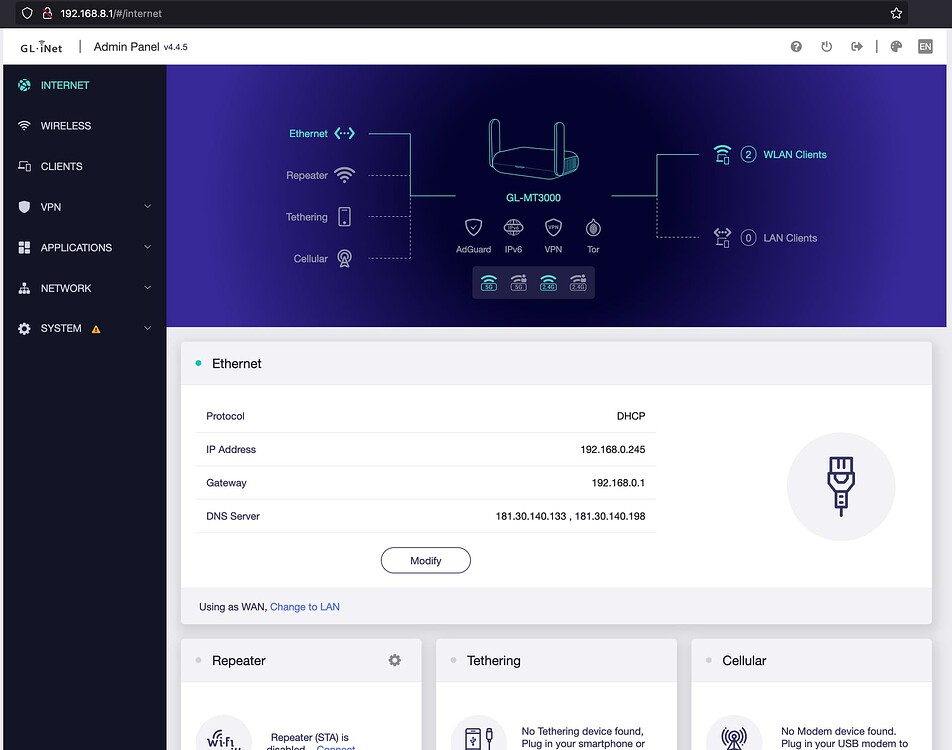
Task: Click the Change to LAN link
Action: (304, 607)
